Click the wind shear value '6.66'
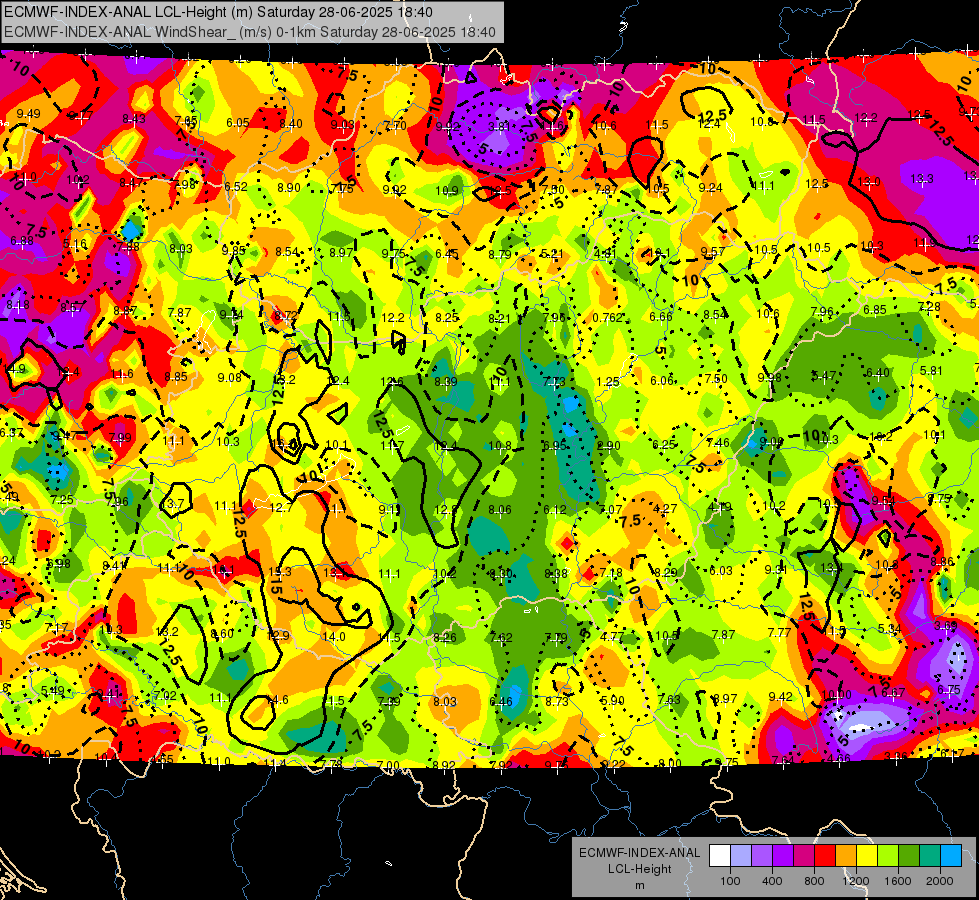 click(661, 317)
